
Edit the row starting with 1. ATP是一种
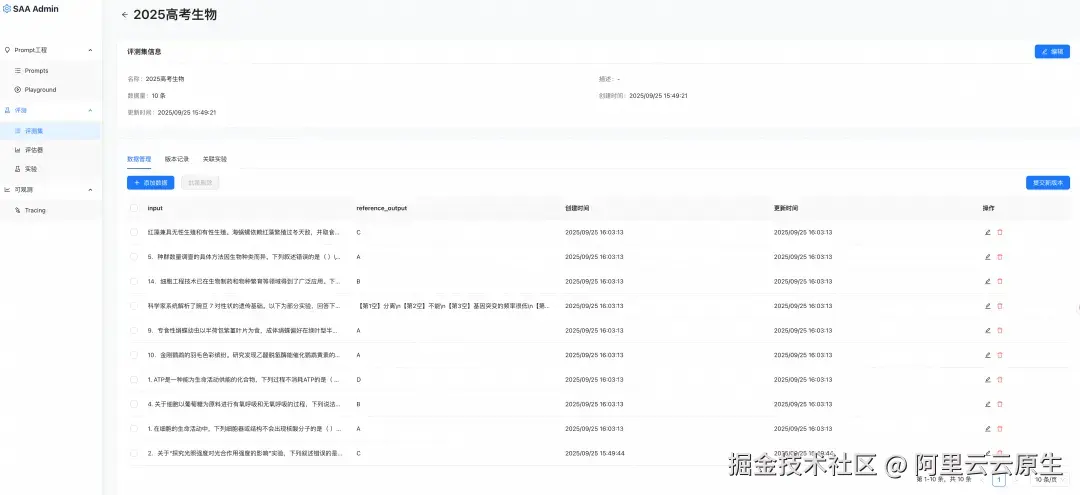click(x=987, y=379)
